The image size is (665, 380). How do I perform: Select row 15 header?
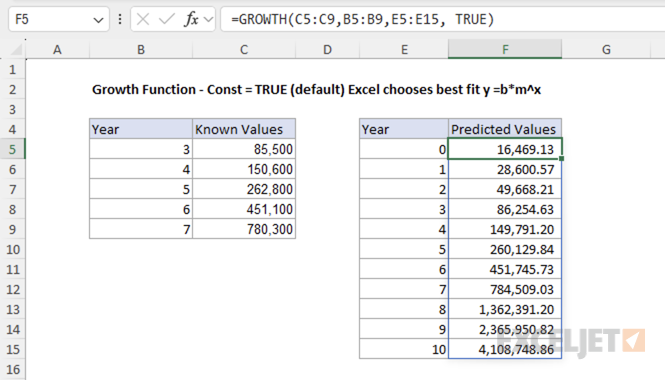[x=12, y=349]
